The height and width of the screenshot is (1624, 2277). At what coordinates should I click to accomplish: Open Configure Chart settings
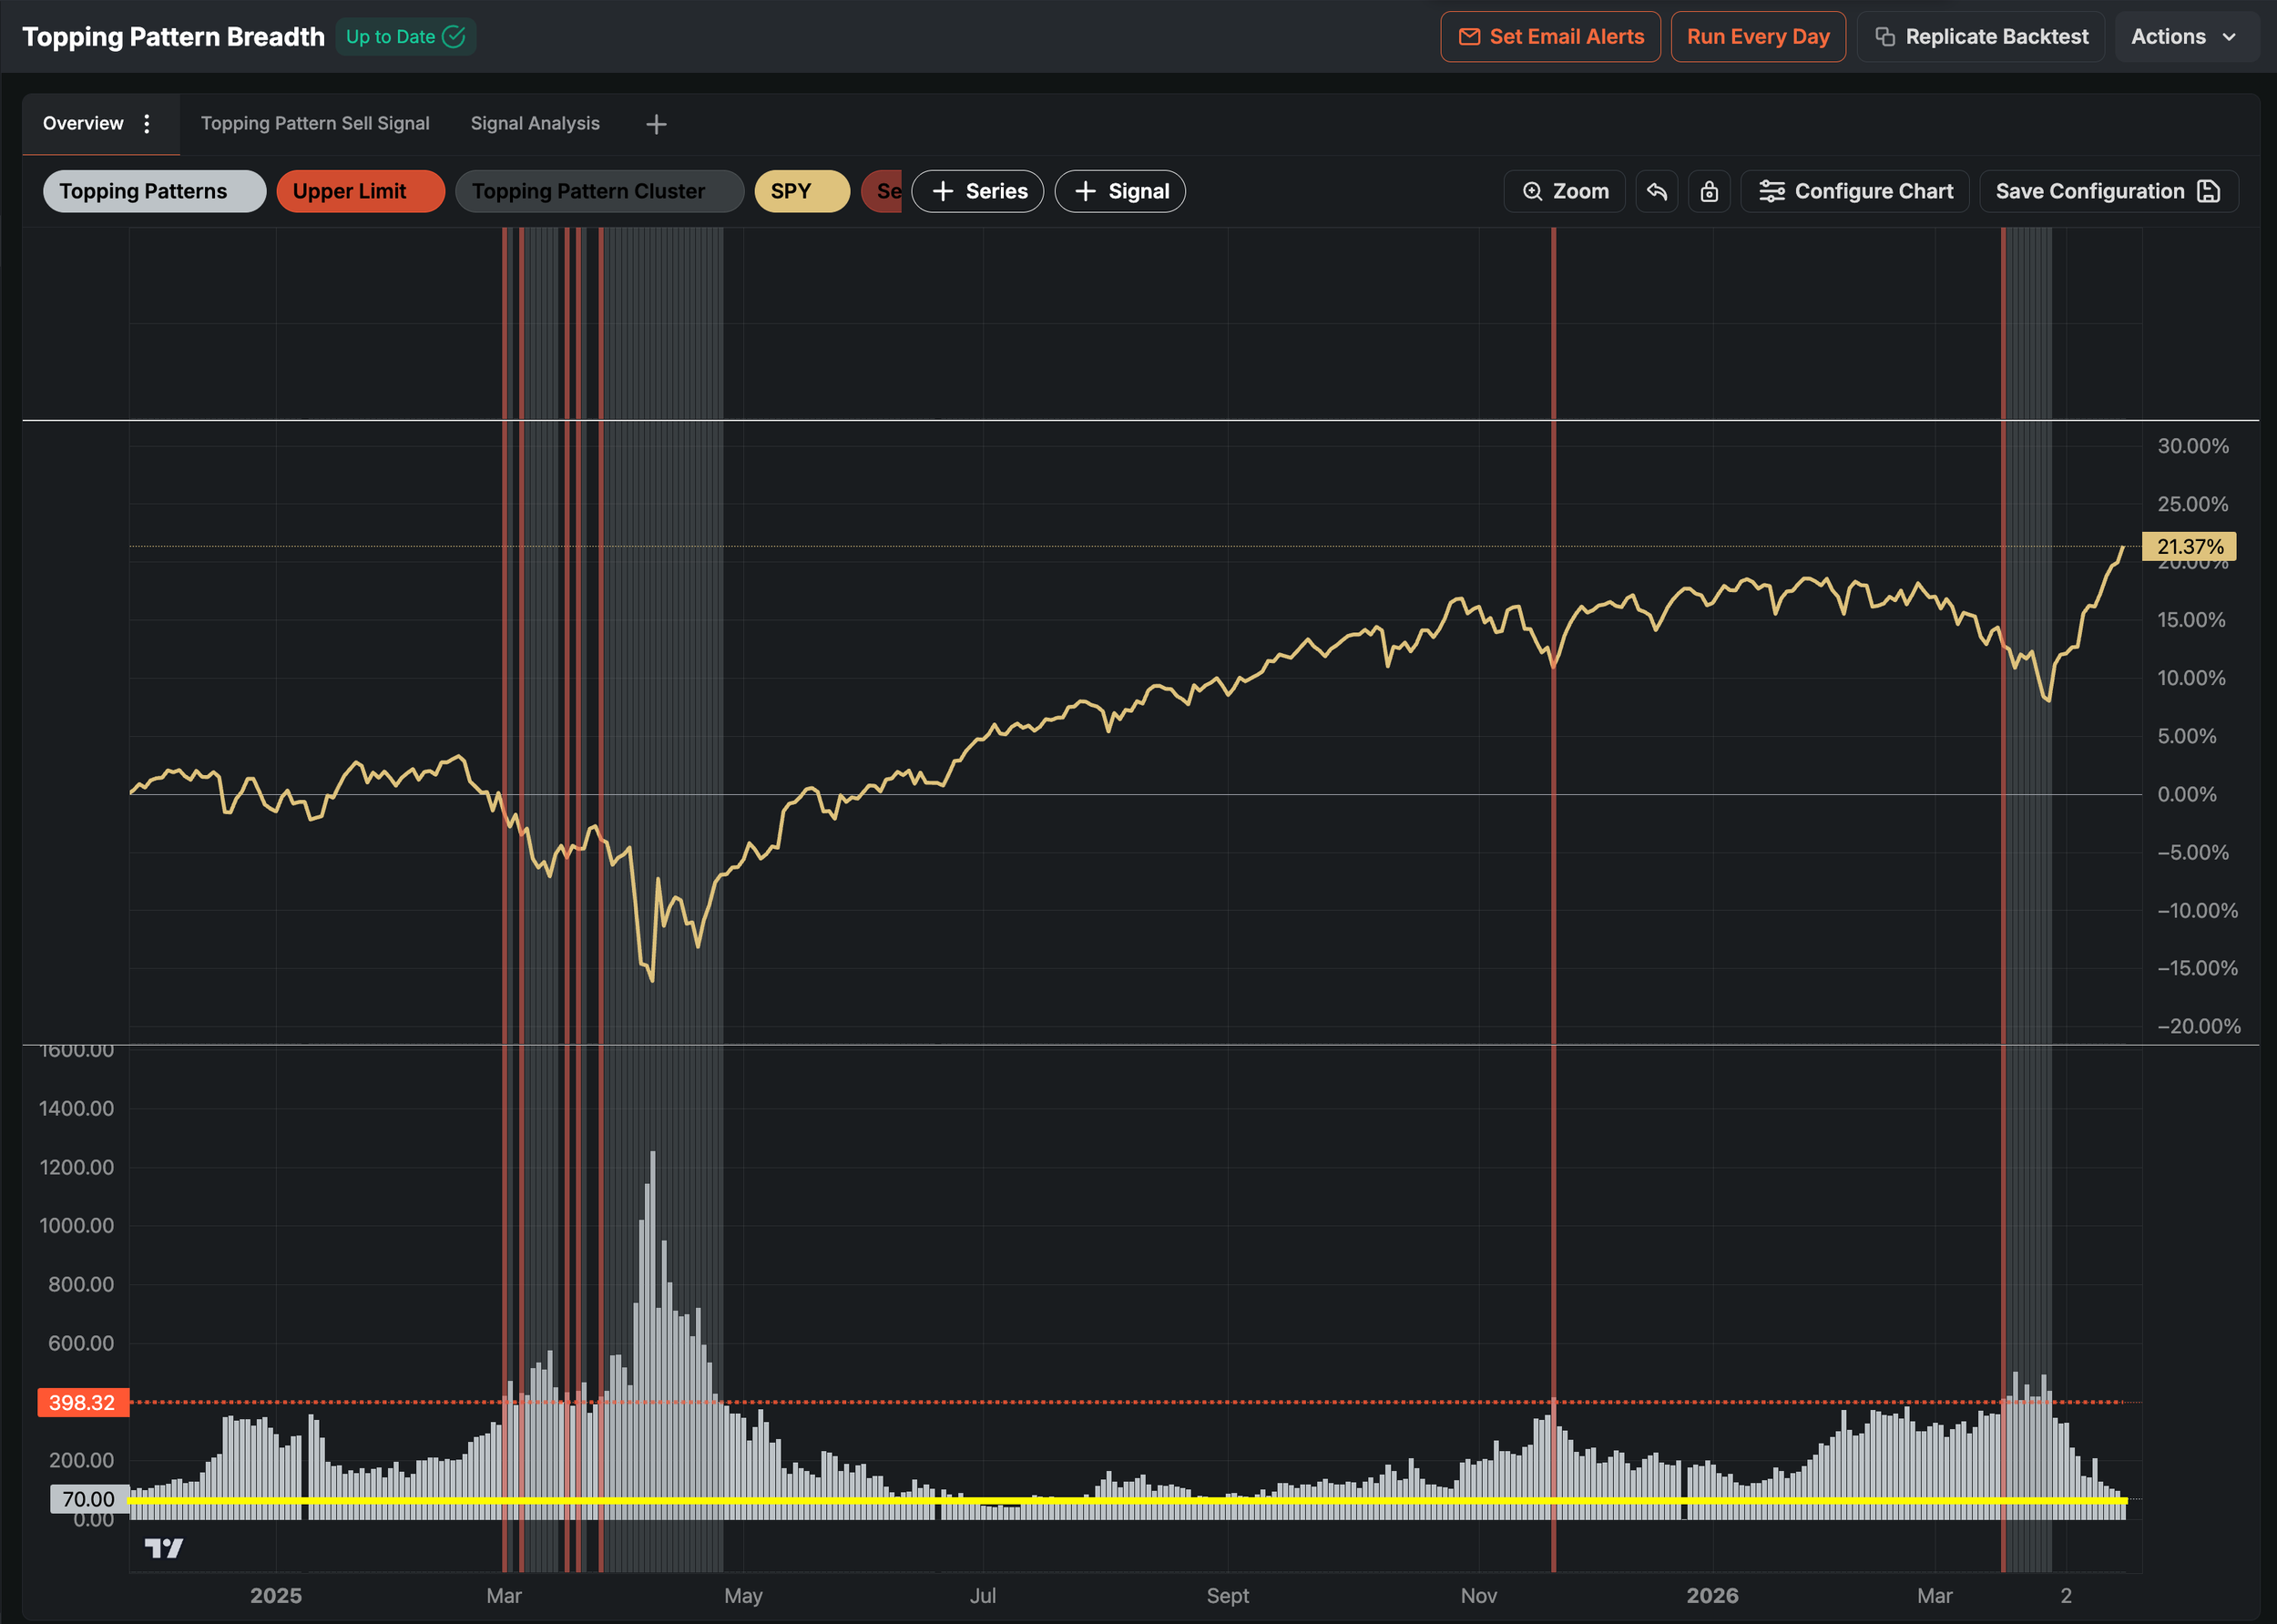coord(1855,191)
